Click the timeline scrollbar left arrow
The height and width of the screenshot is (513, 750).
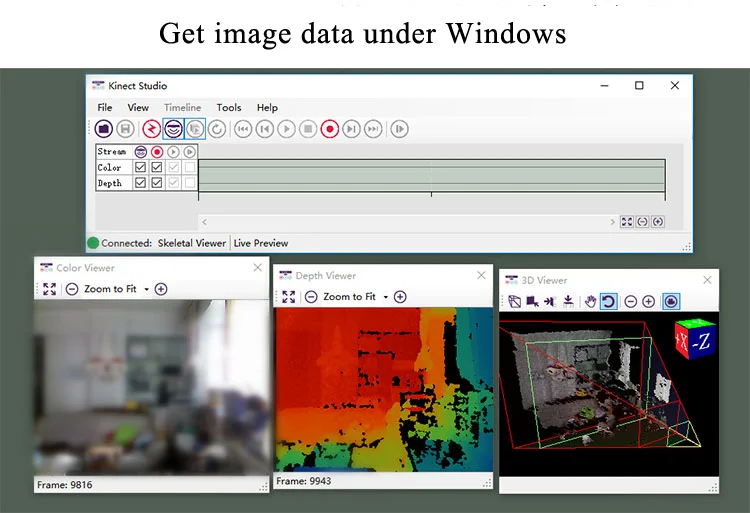click(205, 222)
